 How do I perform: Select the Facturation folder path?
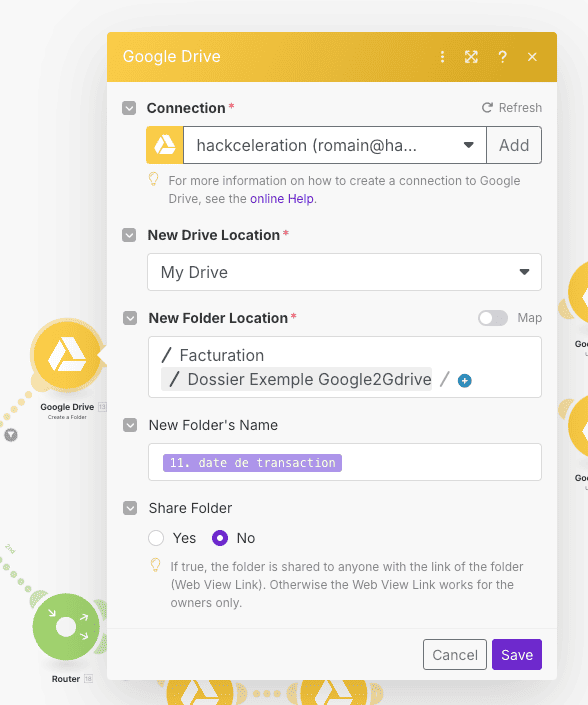pyautogui.click(x=213, y=355)
